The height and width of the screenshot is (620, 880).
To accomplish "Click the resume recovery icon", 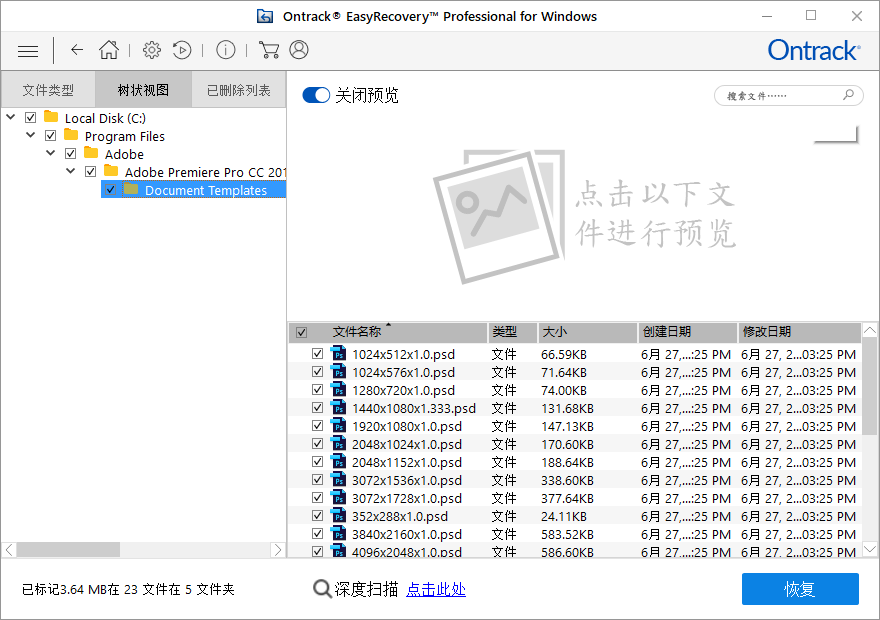I will (x=182, y=50).
